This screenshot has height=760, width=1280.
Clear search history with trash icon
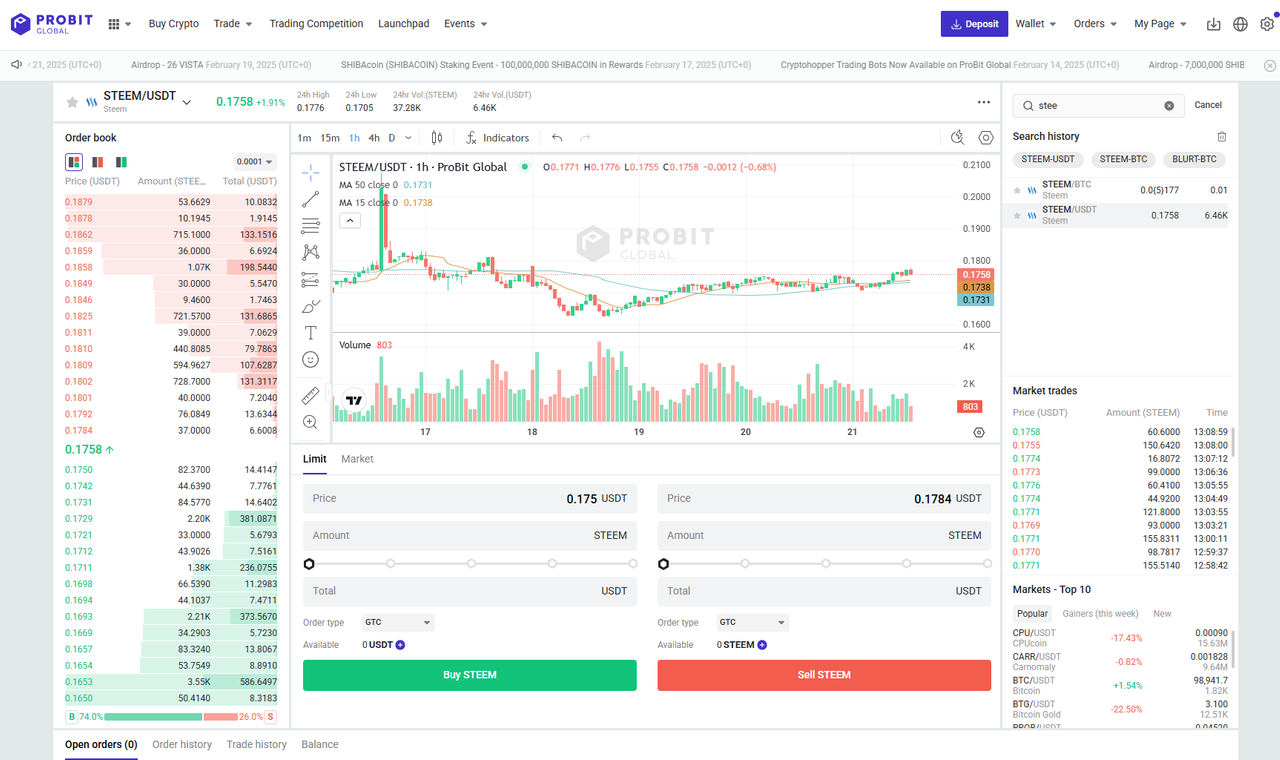[1221, 136]
